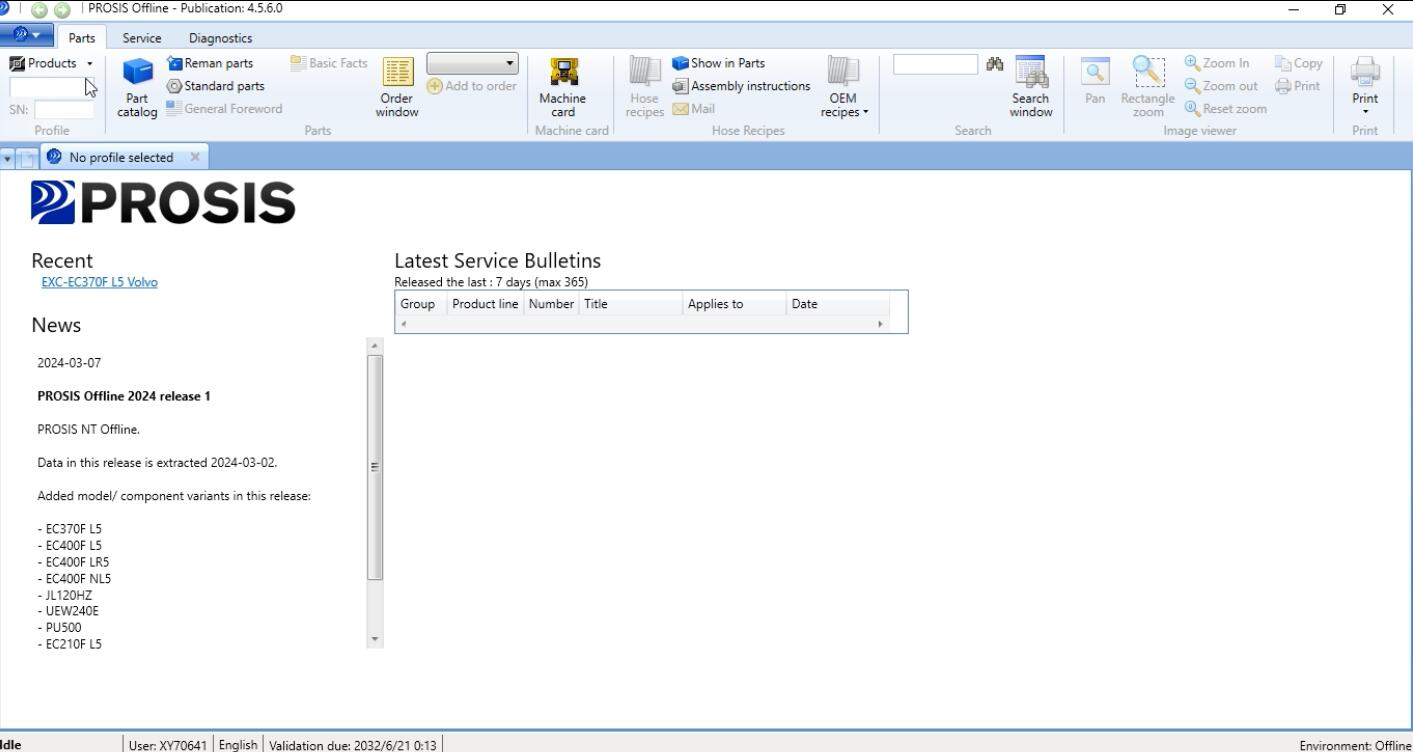Click the Search text field
This screenshot has width=1413, height=752.
coord(935,64)
